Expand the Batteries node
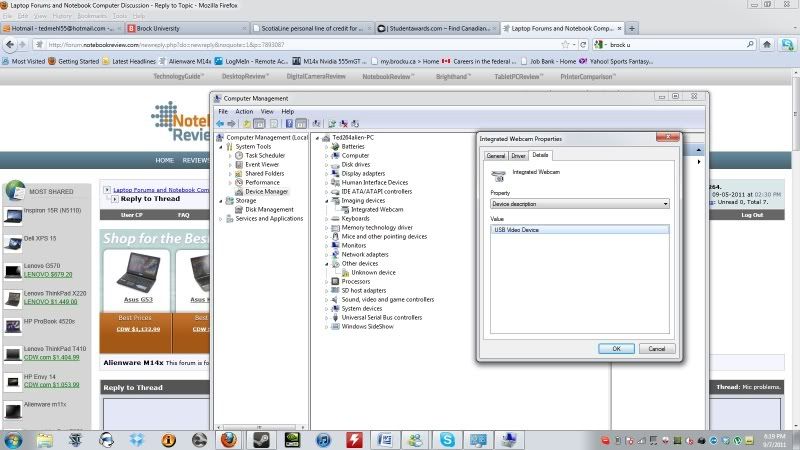The image size is (800, 450). pos(327,147)
